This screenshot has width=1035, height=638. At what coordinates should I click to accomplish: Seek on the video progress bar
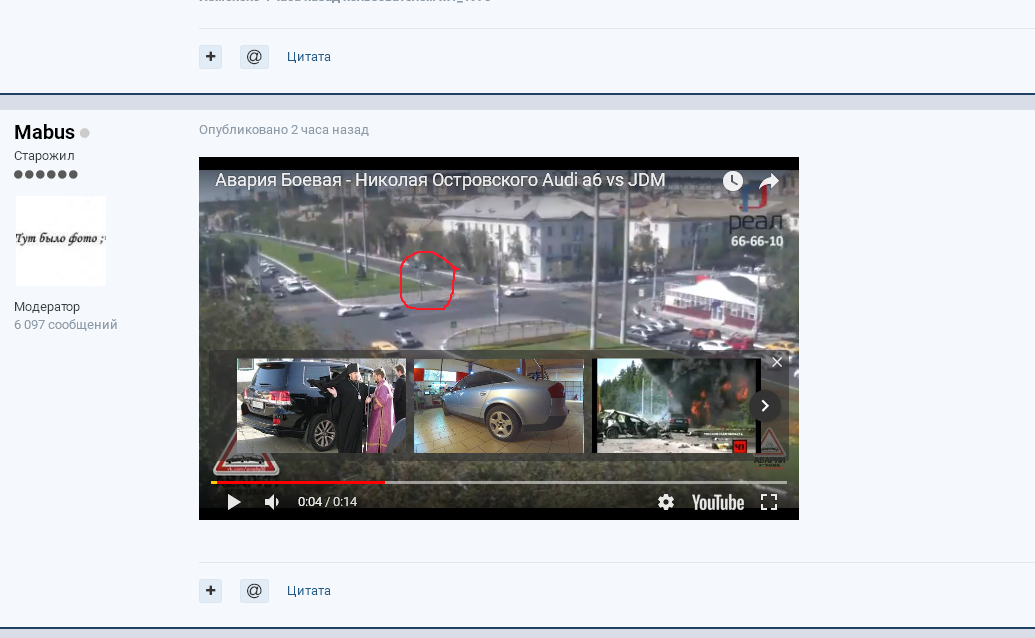(x=499, y=482)
